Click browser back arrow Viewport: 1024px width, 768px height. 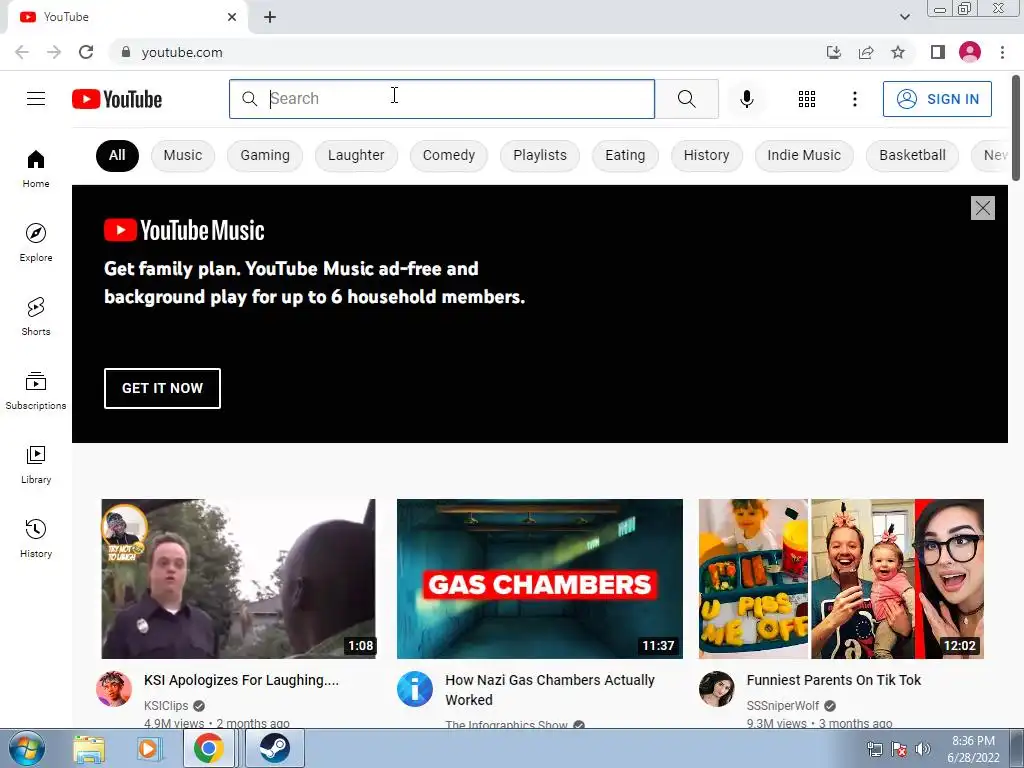tap(22, 52)
